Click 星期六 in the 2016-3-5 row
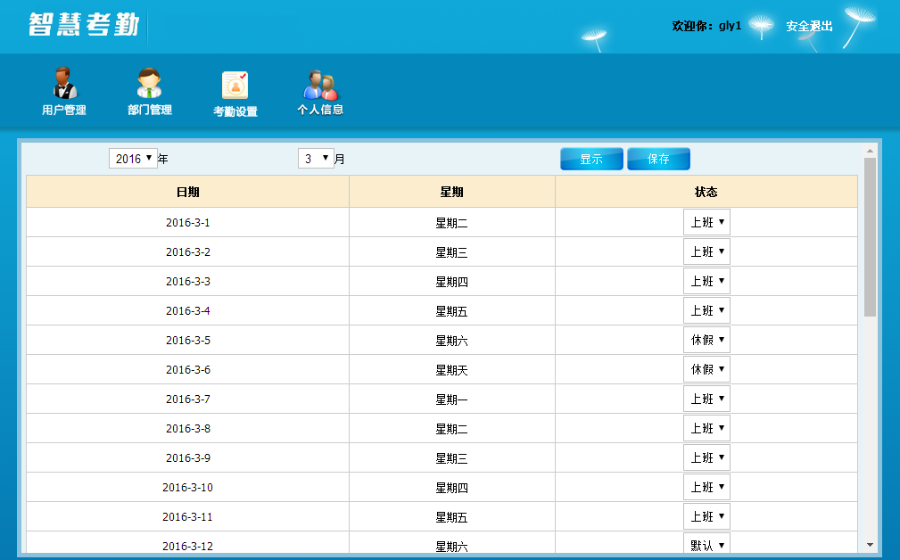This screenshot has height=560, width=900. point(452,341)
